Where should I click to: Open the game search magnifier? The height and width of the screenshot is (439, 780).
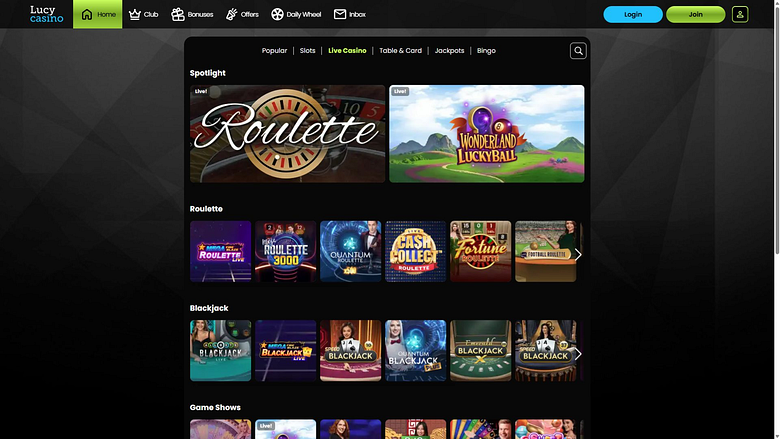click(578, 51)
